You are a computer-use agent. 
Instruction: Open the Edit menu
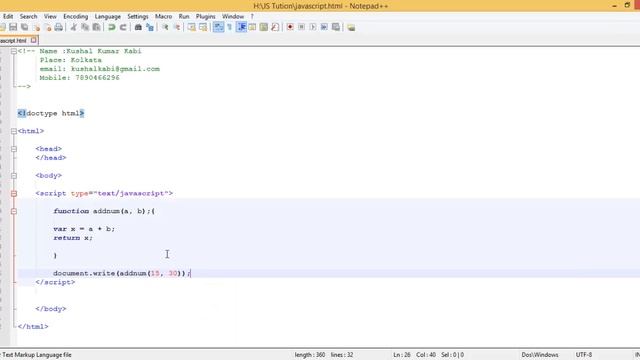point(8,16)
